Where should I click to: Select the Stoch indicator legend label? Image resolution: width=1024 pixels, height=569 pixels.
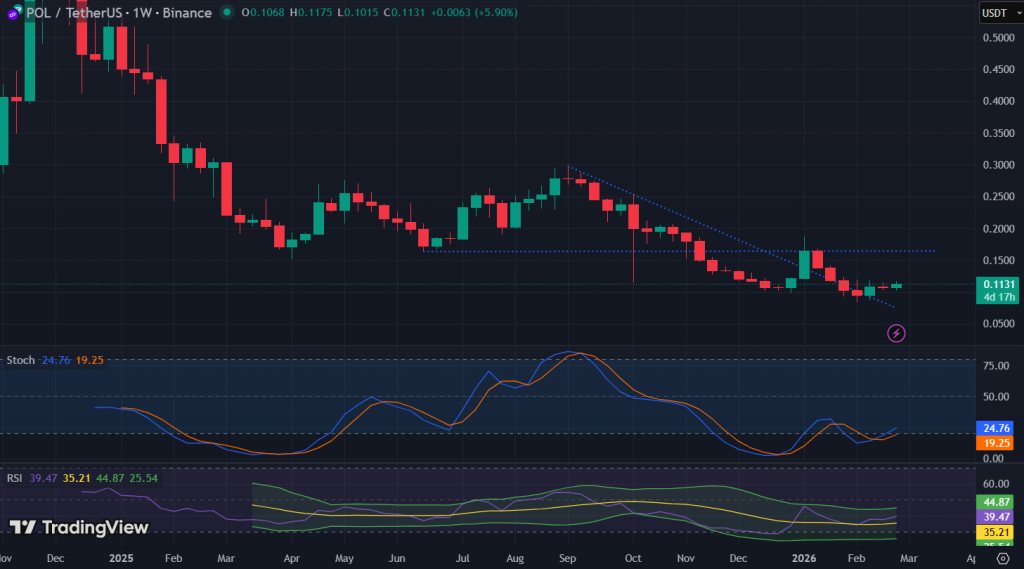coord(21,359)
